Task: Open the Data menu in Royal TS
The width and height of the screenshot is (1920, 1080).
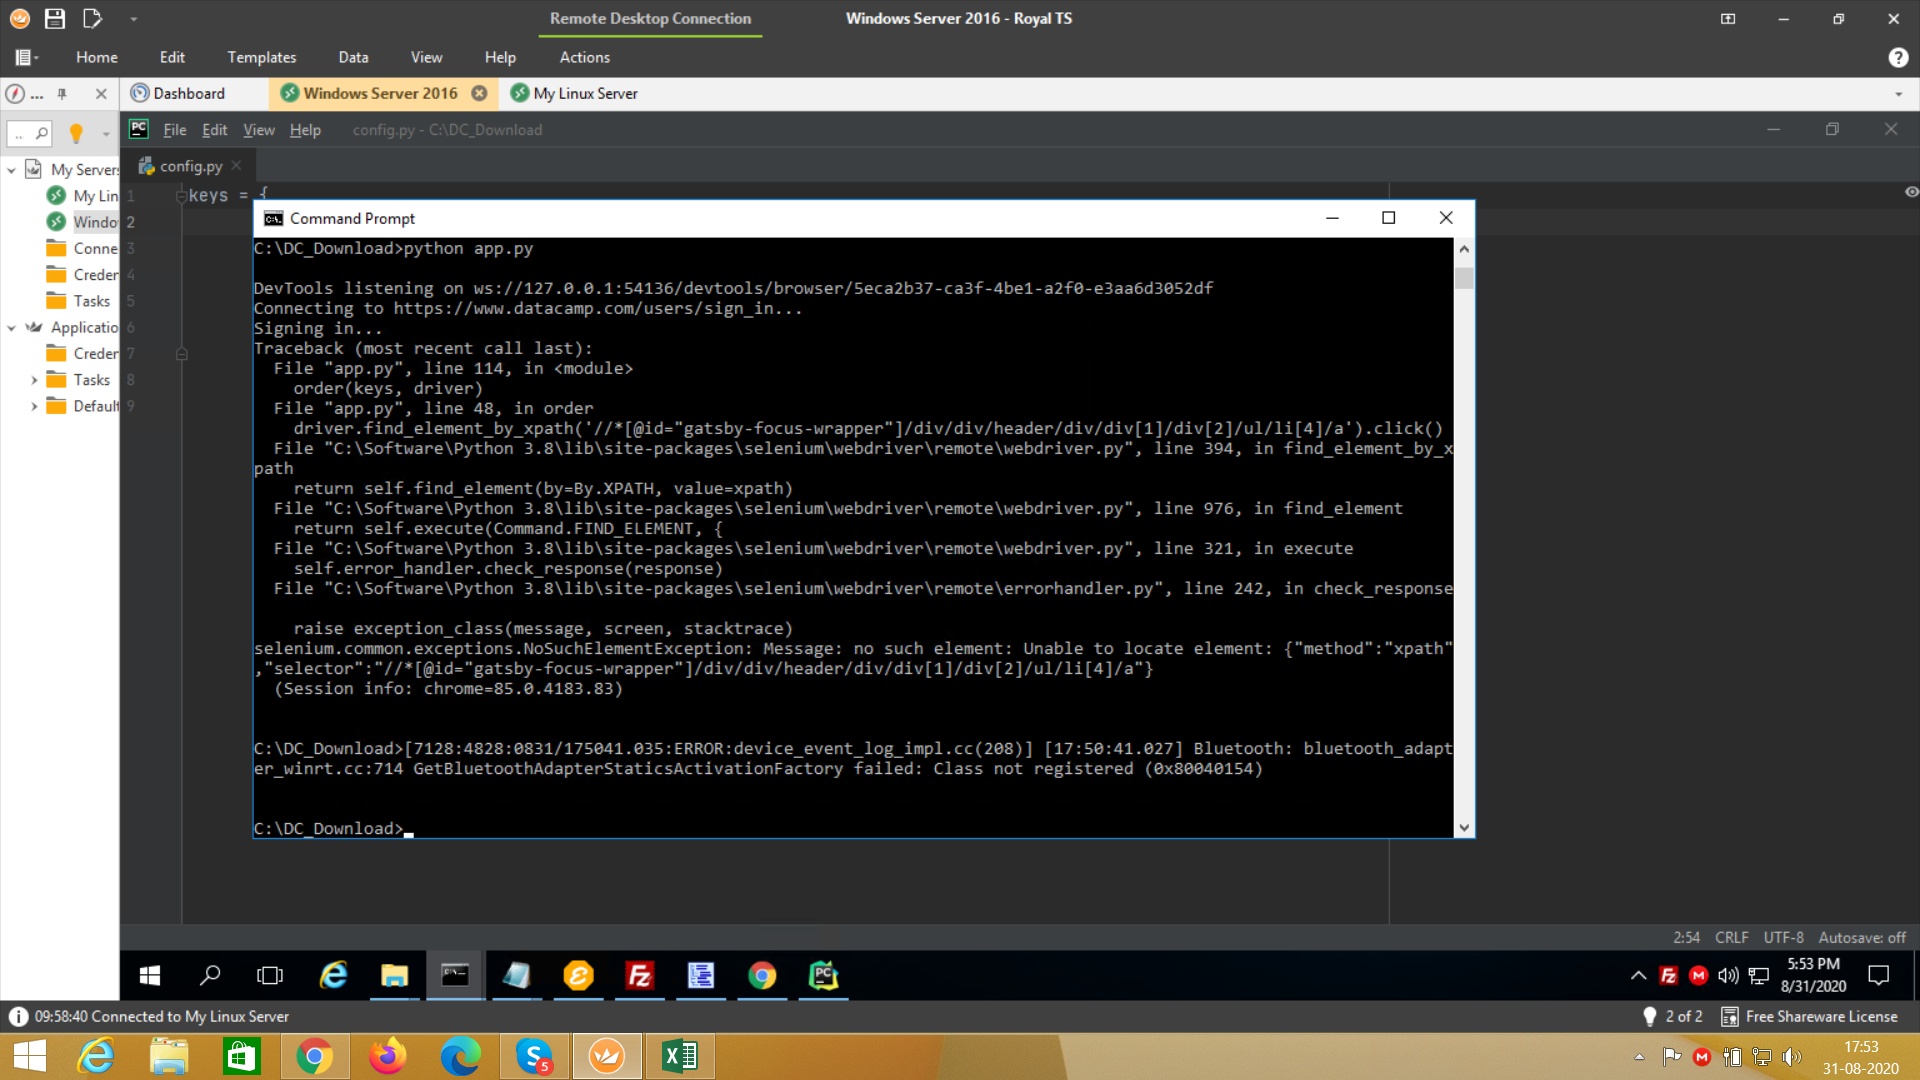Action: coord(353,57)
